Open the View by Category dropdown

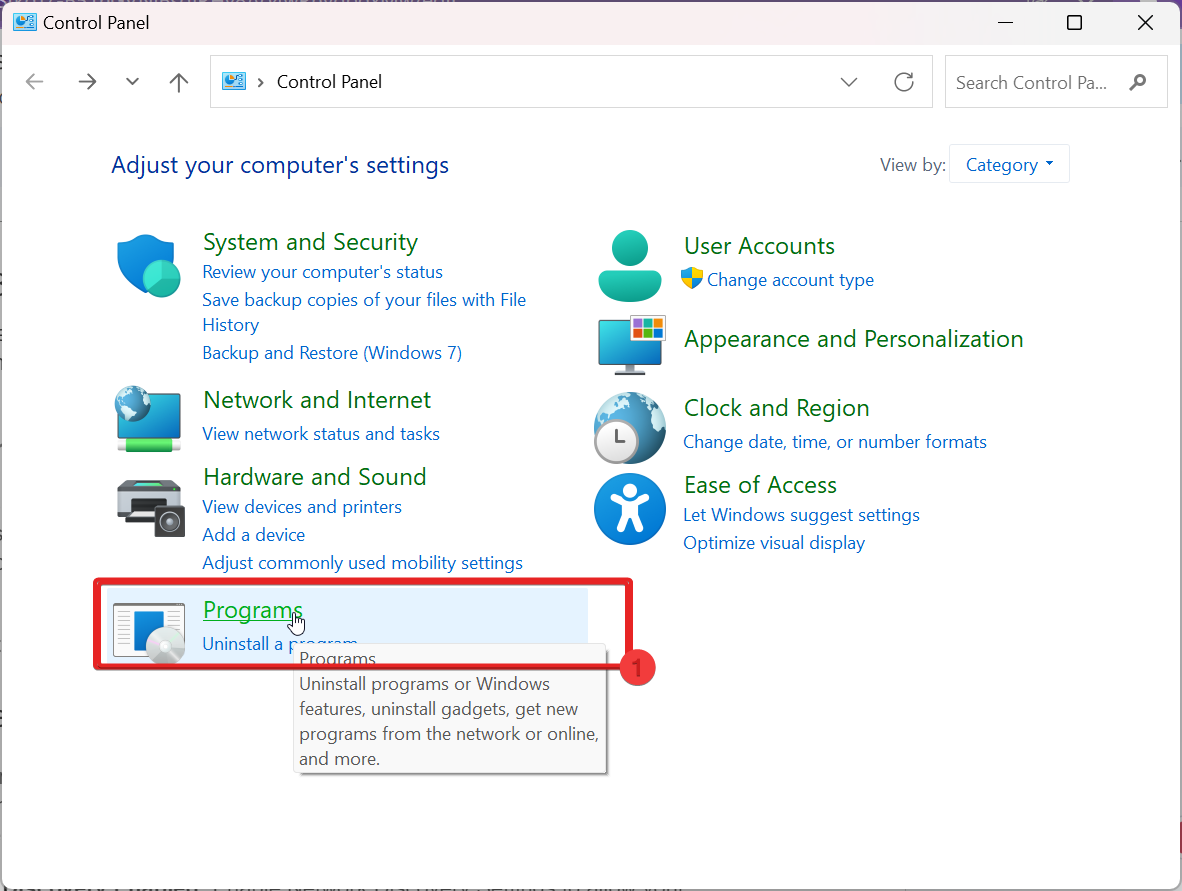pyautogui.click(x=1009, y=164)
